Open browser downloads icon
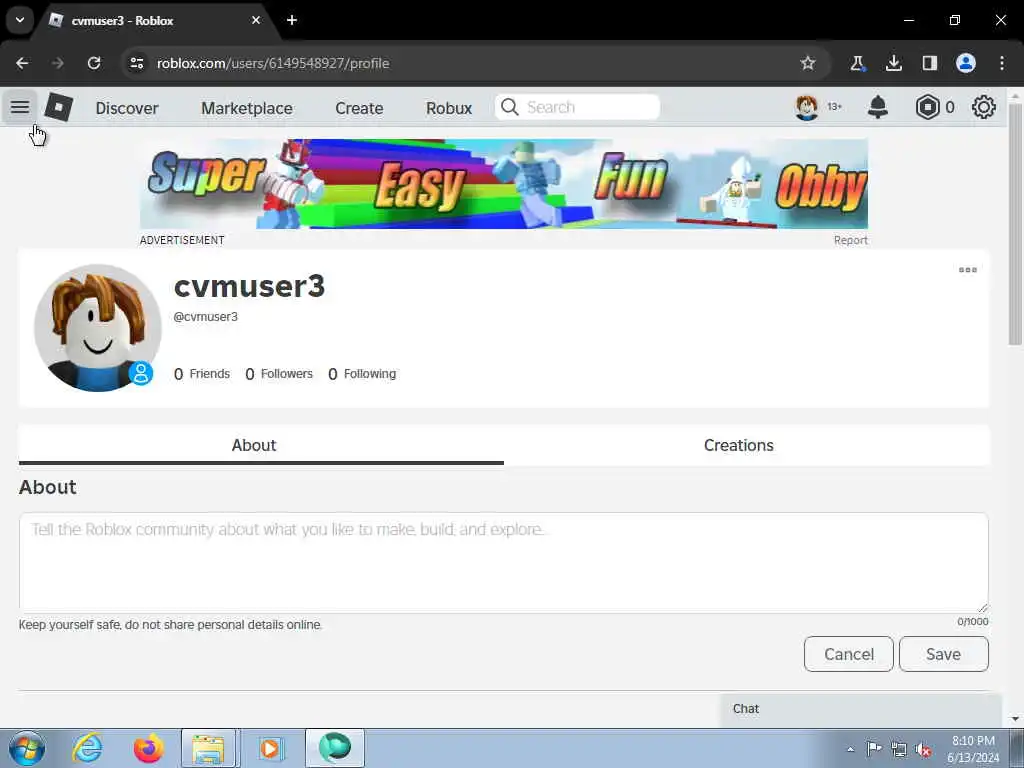 [x=893, y=63]
